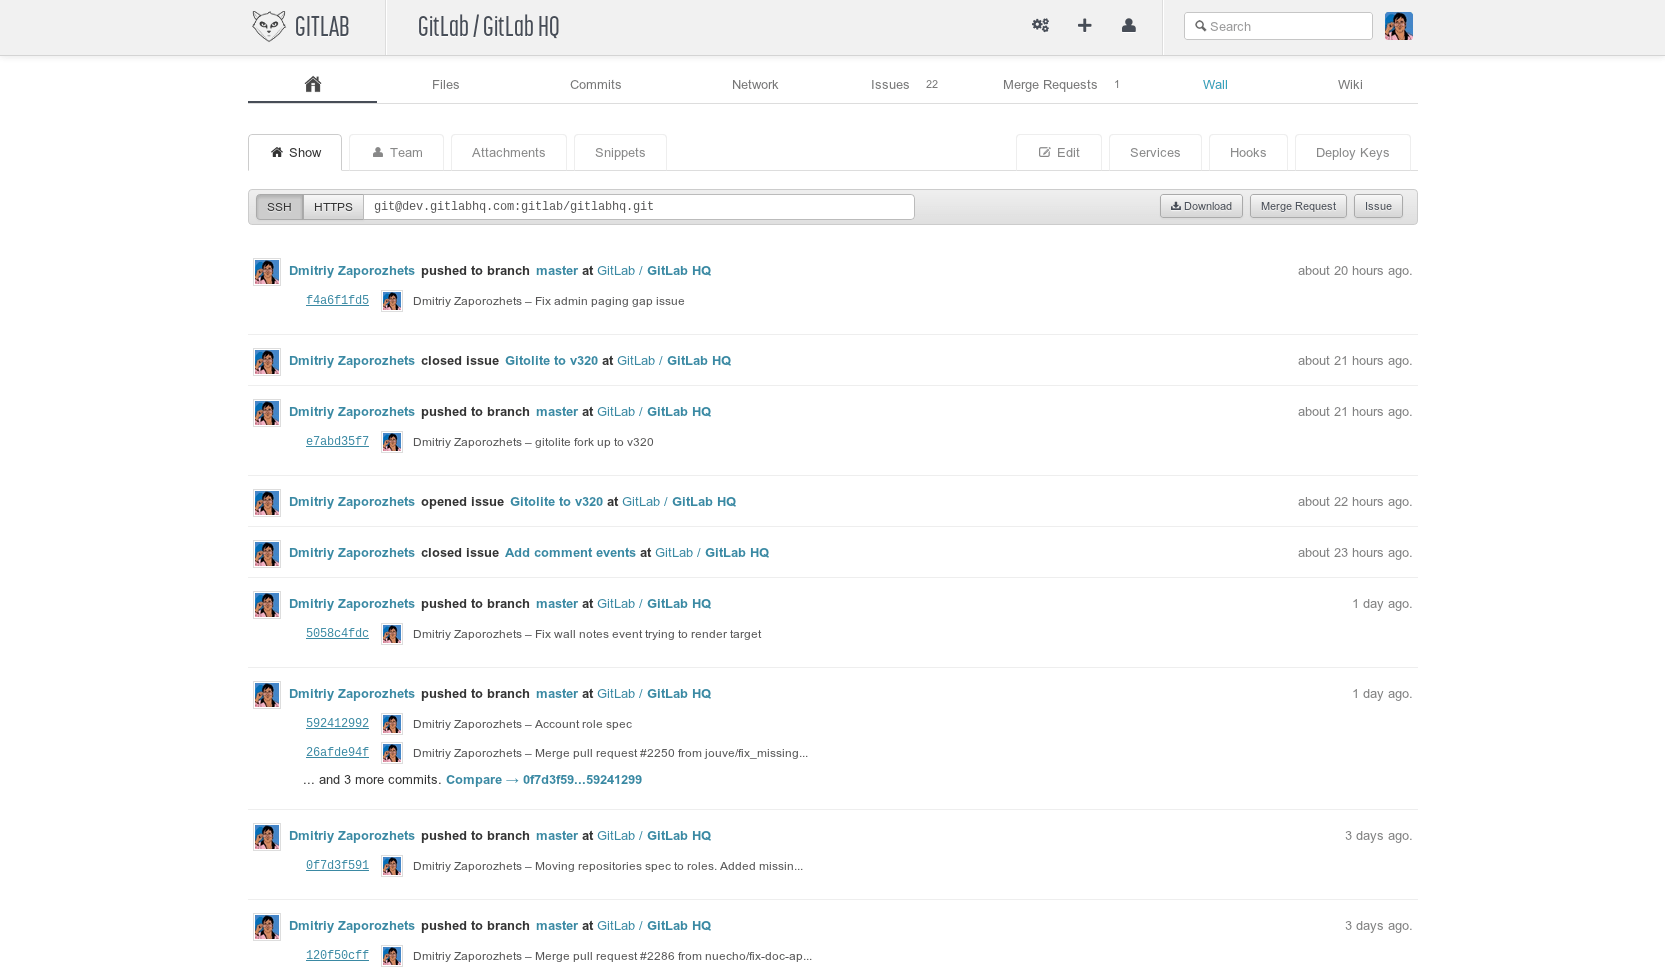The width and height of the screenshot is (1665, 973).
Task: Open the Wiki tab
Action: [1350, 85]
